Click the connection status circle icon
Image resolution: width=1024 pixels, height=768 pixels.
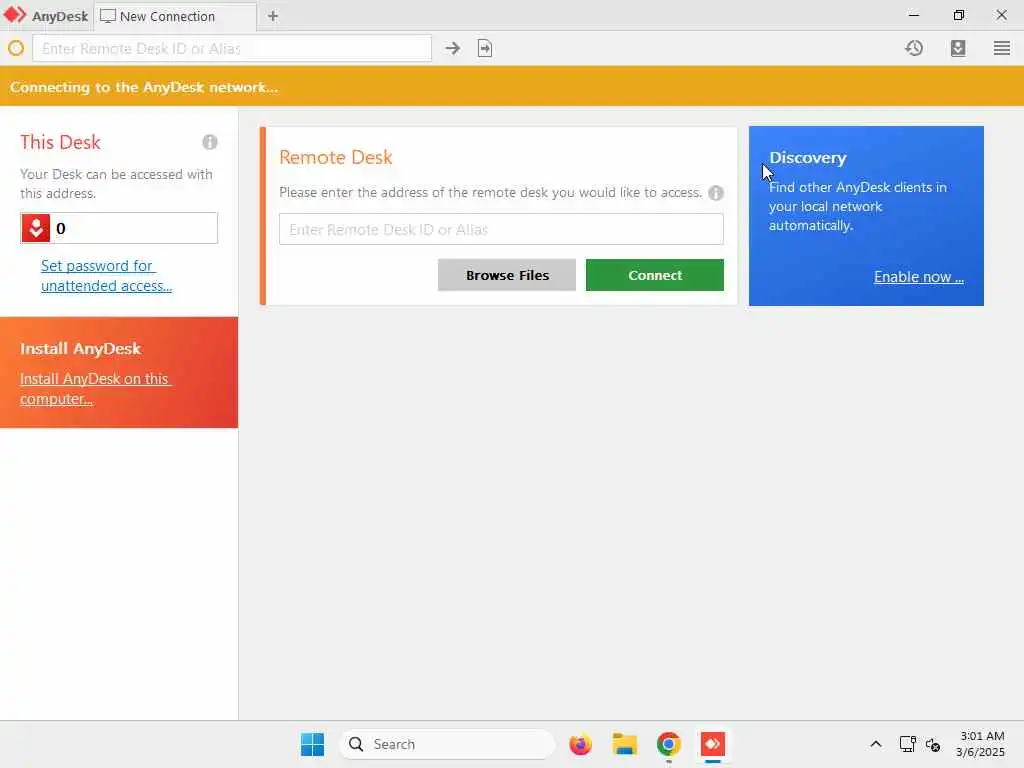[x=16, y=48]
